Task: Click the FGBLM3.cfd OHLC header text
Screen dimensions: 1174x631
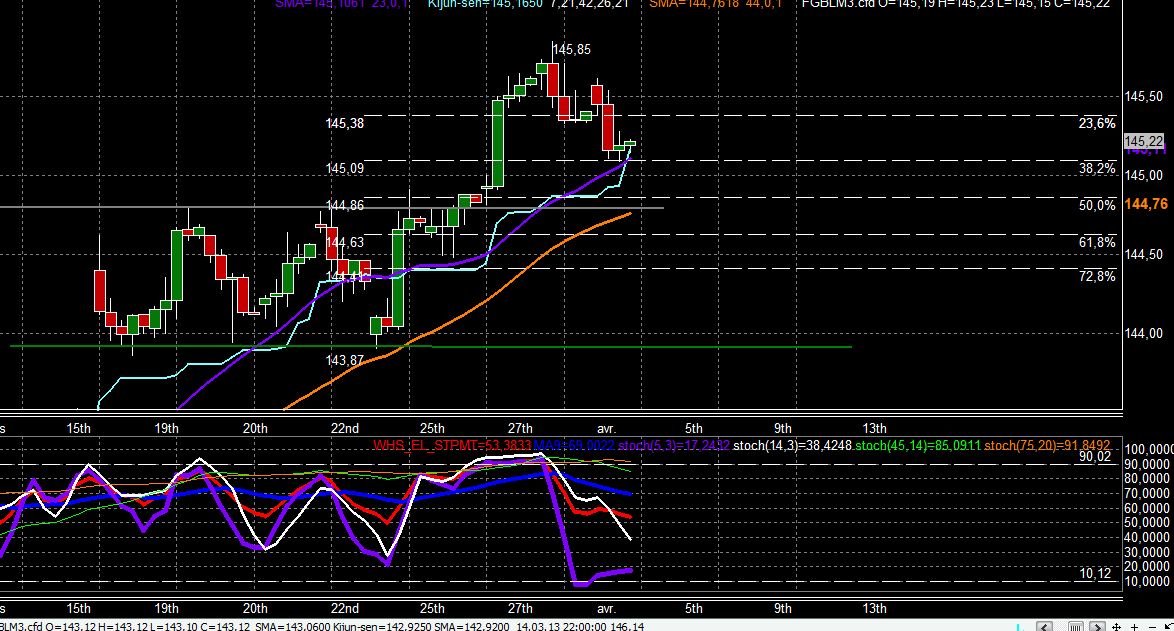Action: tap(955, 4)
